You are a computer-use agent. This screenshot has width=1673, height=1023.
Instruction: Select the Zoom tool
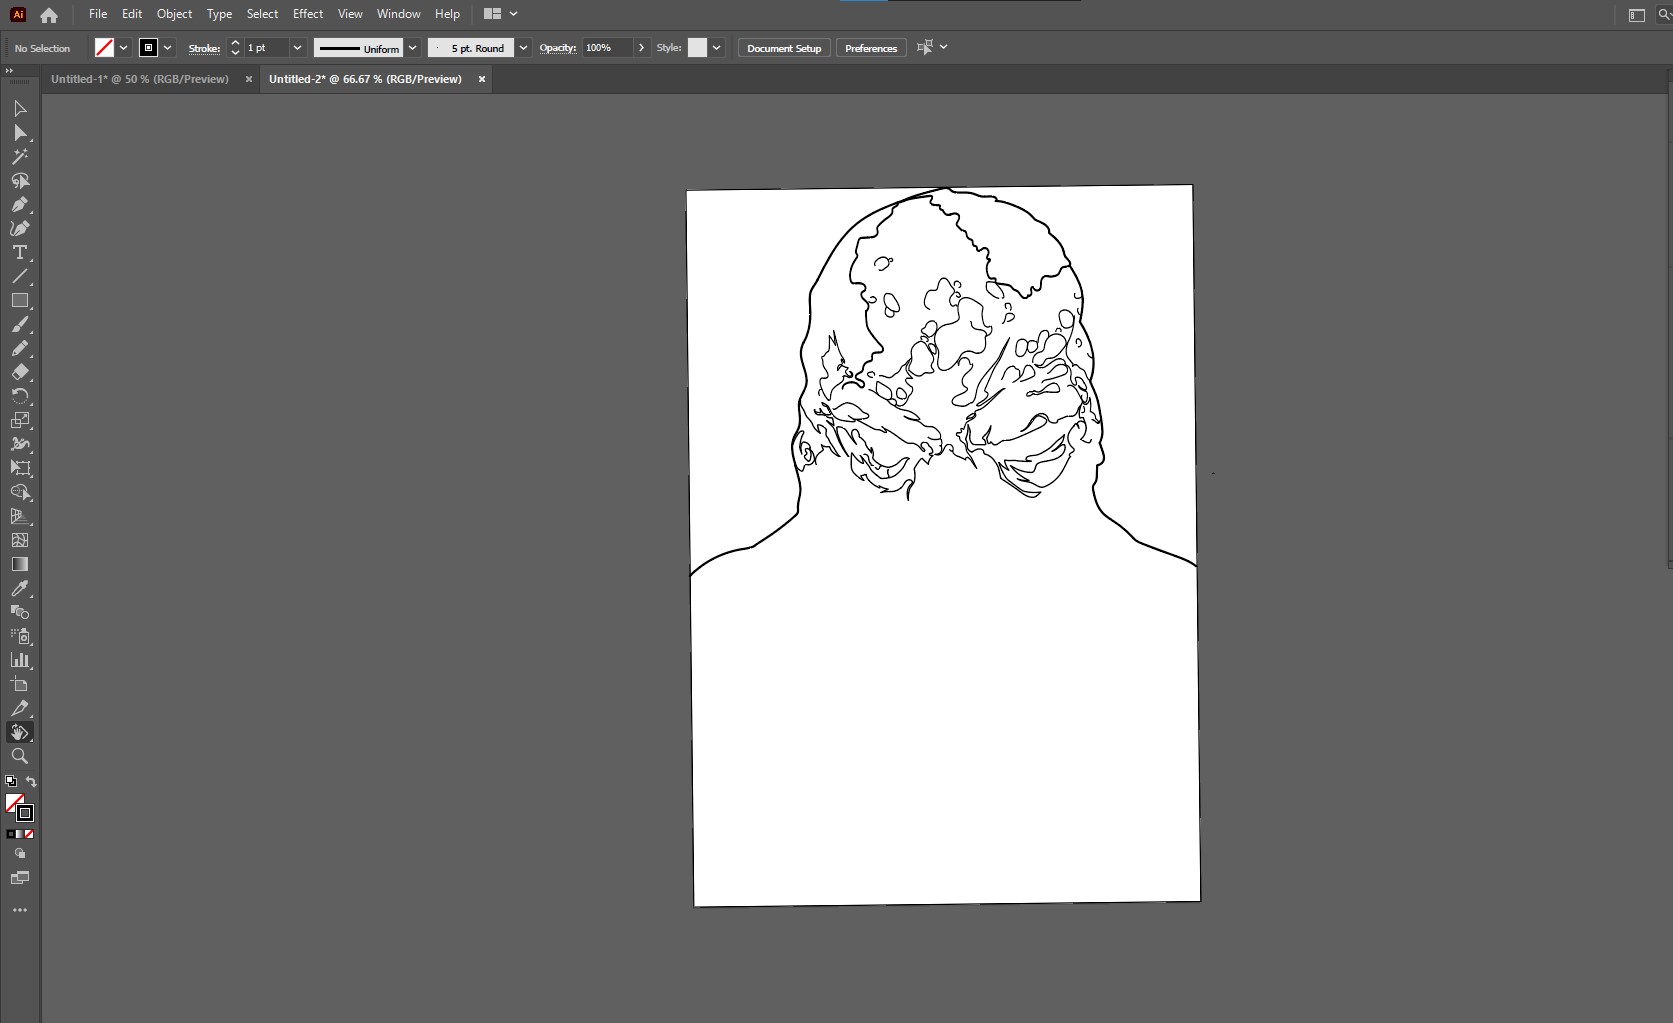pos(20,756)
